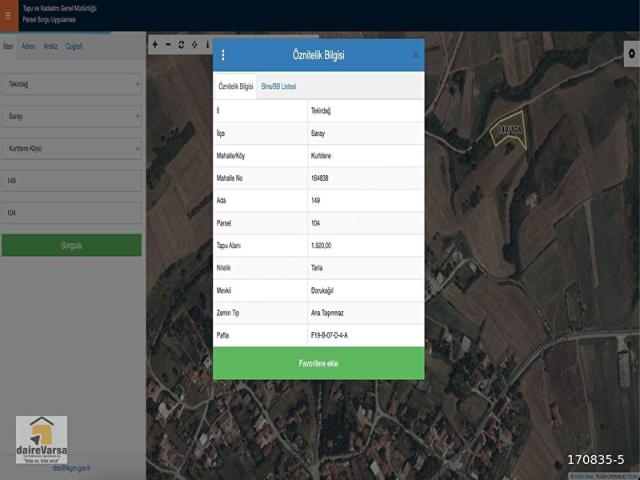Screen dimensions: 640x480
Task: Open the Kurtdere Köyü neighborhood dropdown
Action: coord(72,148)
